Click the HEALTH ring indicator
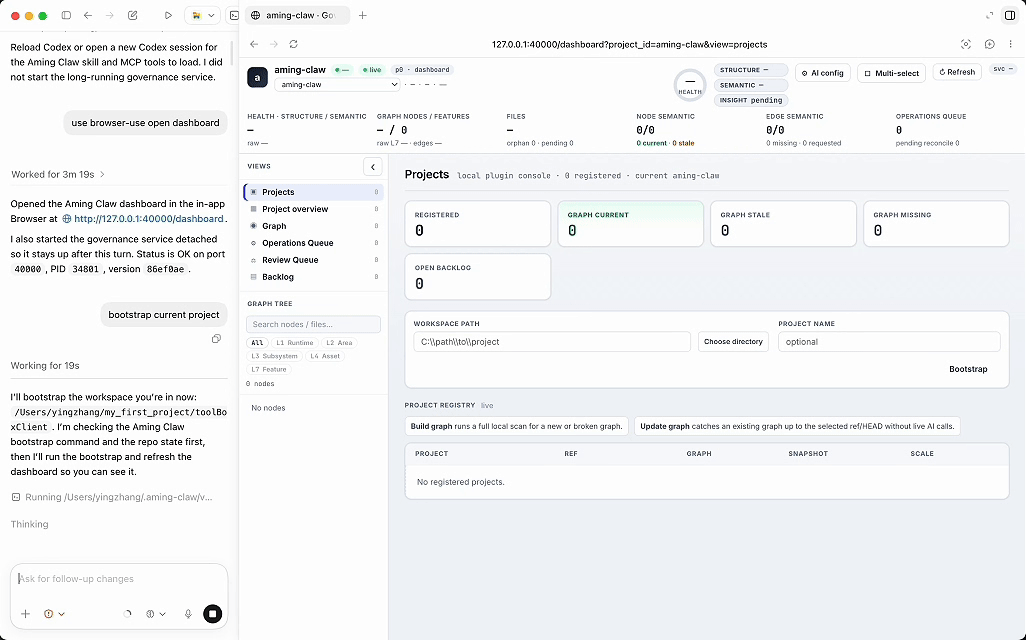 (690, 85)
